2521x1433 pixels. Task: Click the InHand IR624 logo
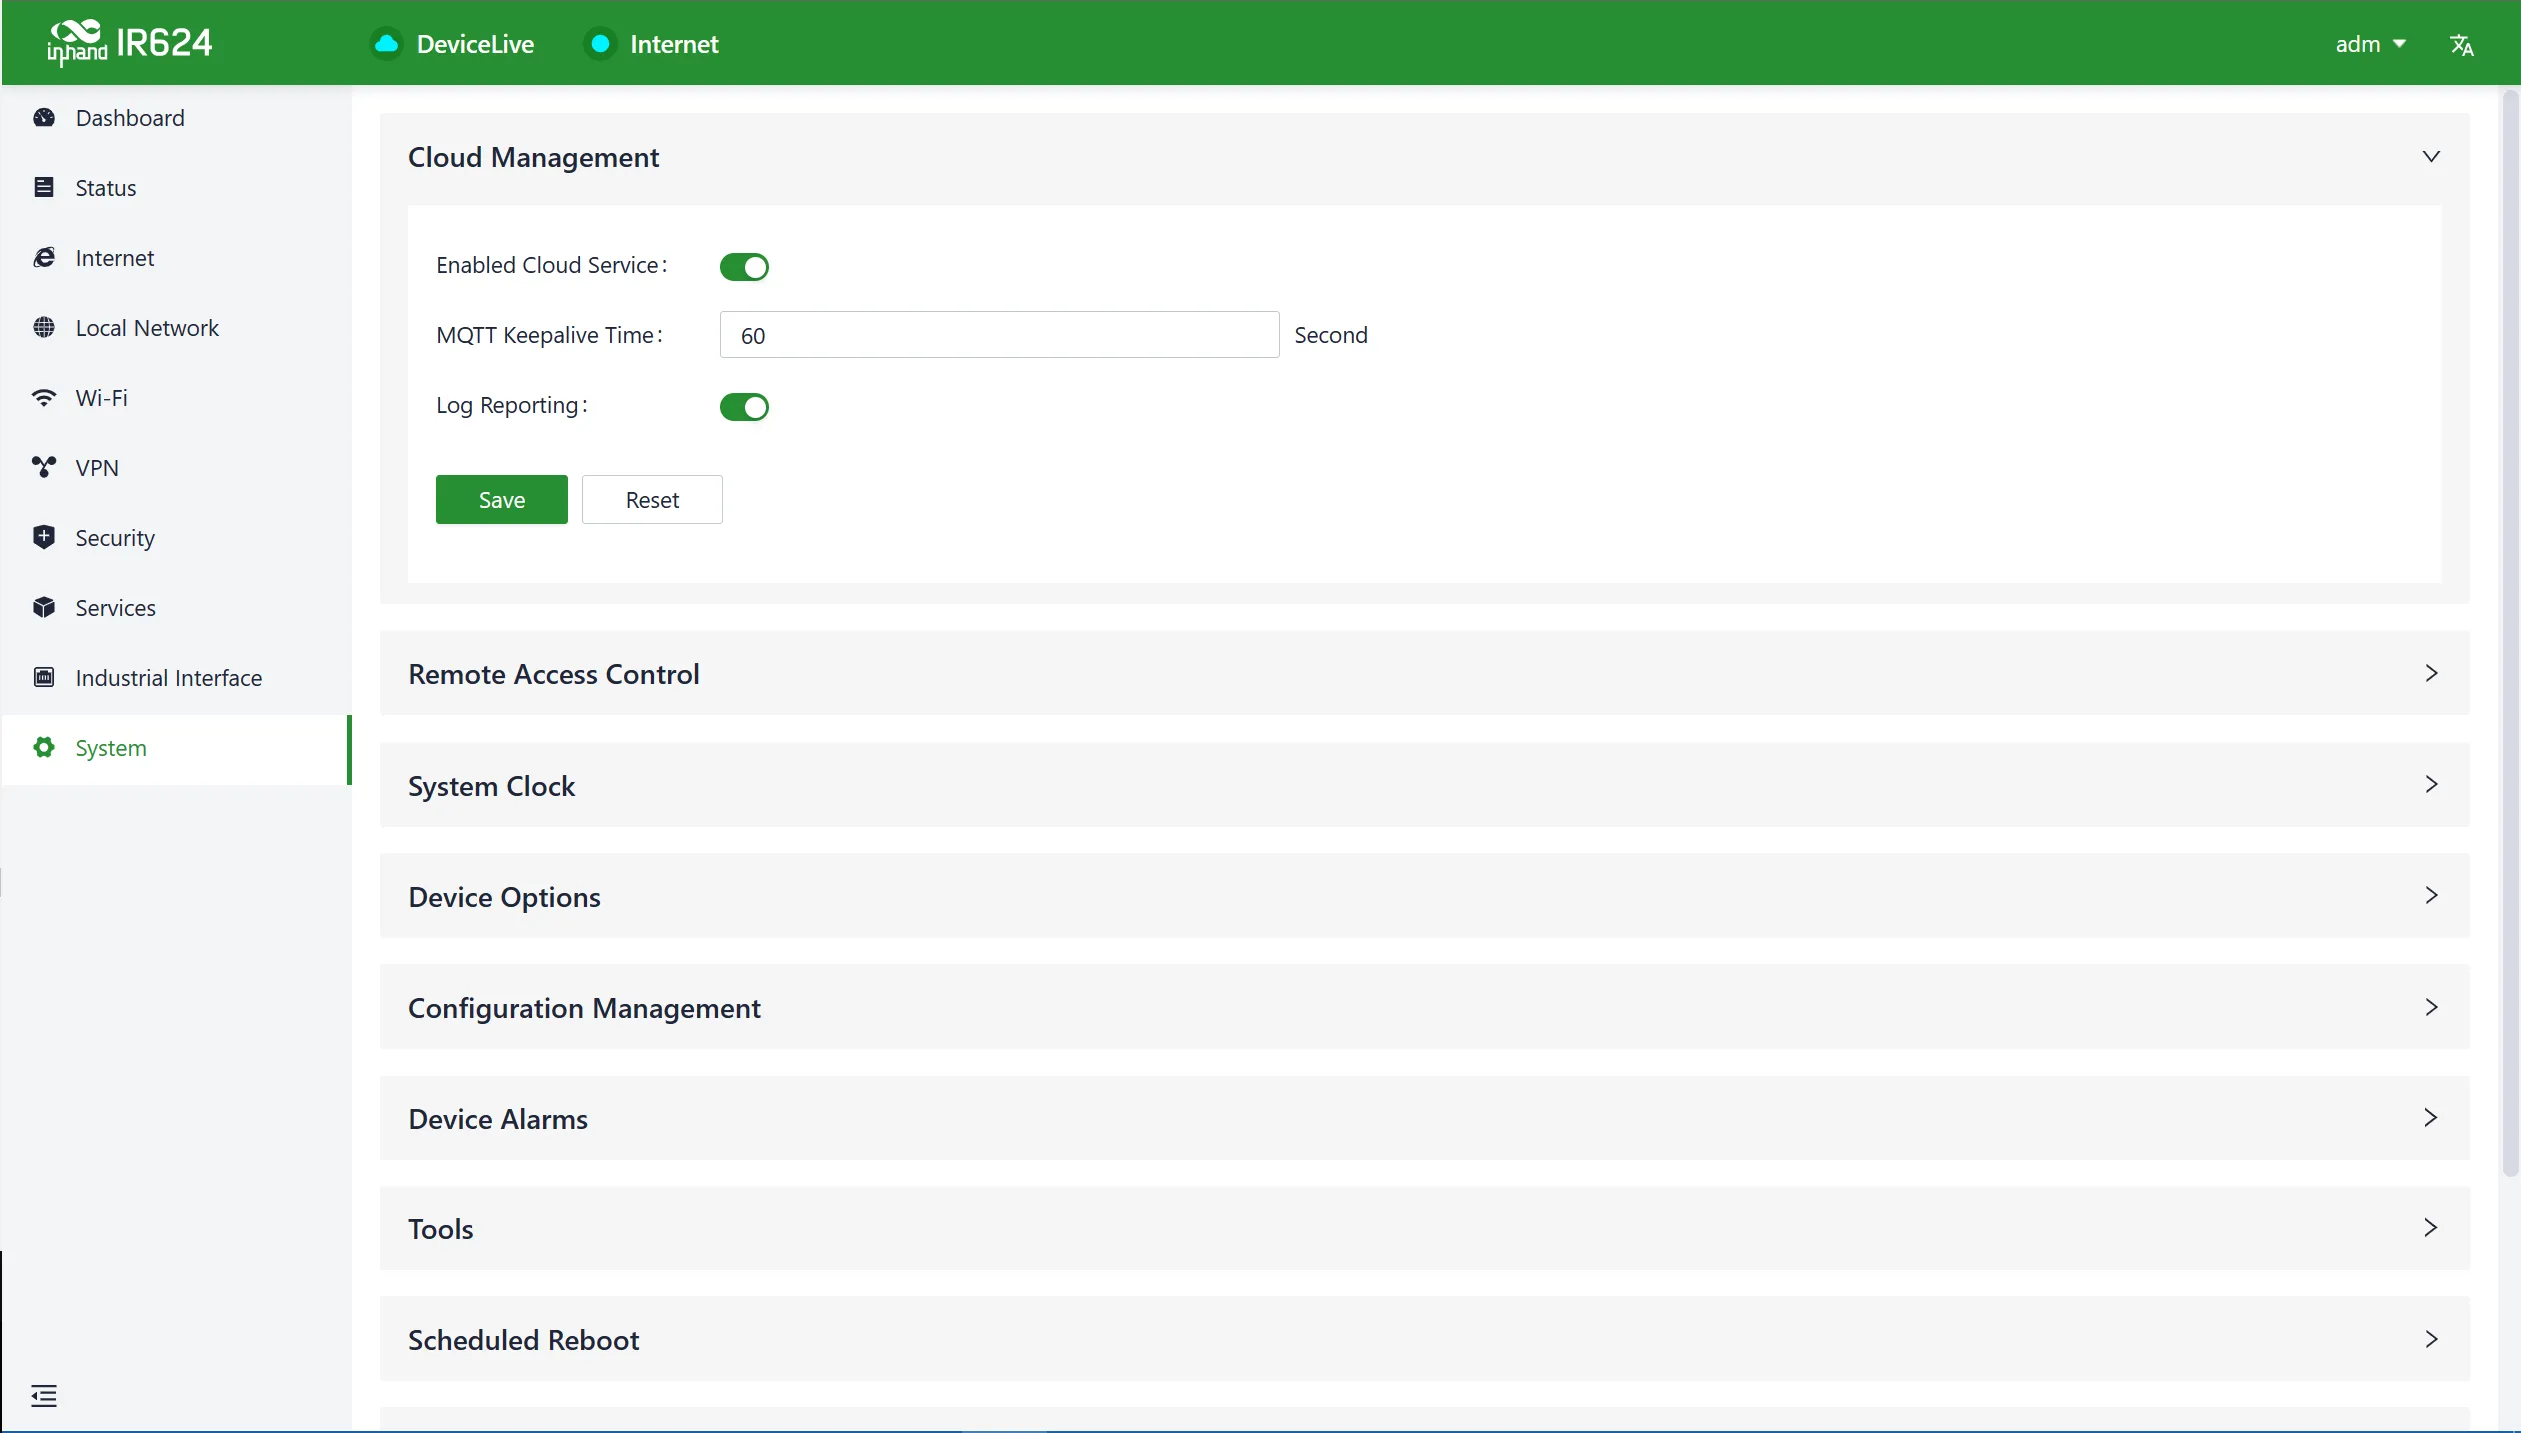pyautogui.click(x=130, y=43)
